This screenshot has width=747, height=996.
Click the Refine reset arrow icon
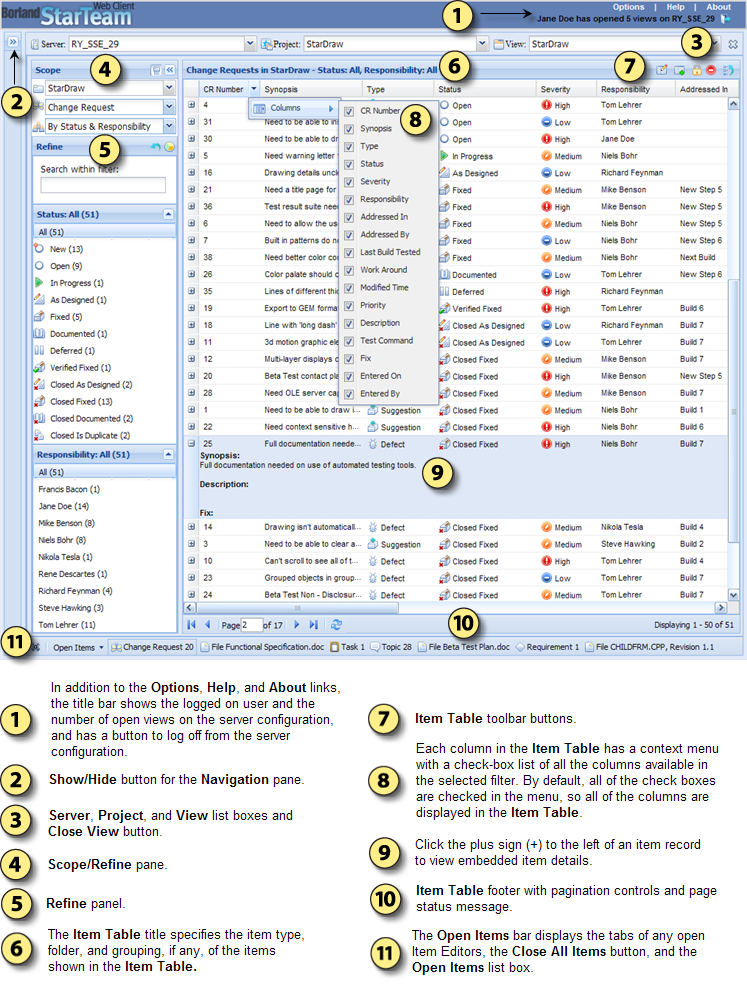[x=156, y=147]
